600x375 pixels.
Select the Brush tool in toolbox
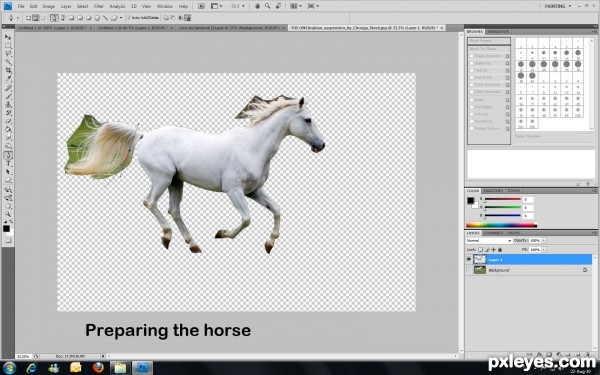tap(8, 96)
